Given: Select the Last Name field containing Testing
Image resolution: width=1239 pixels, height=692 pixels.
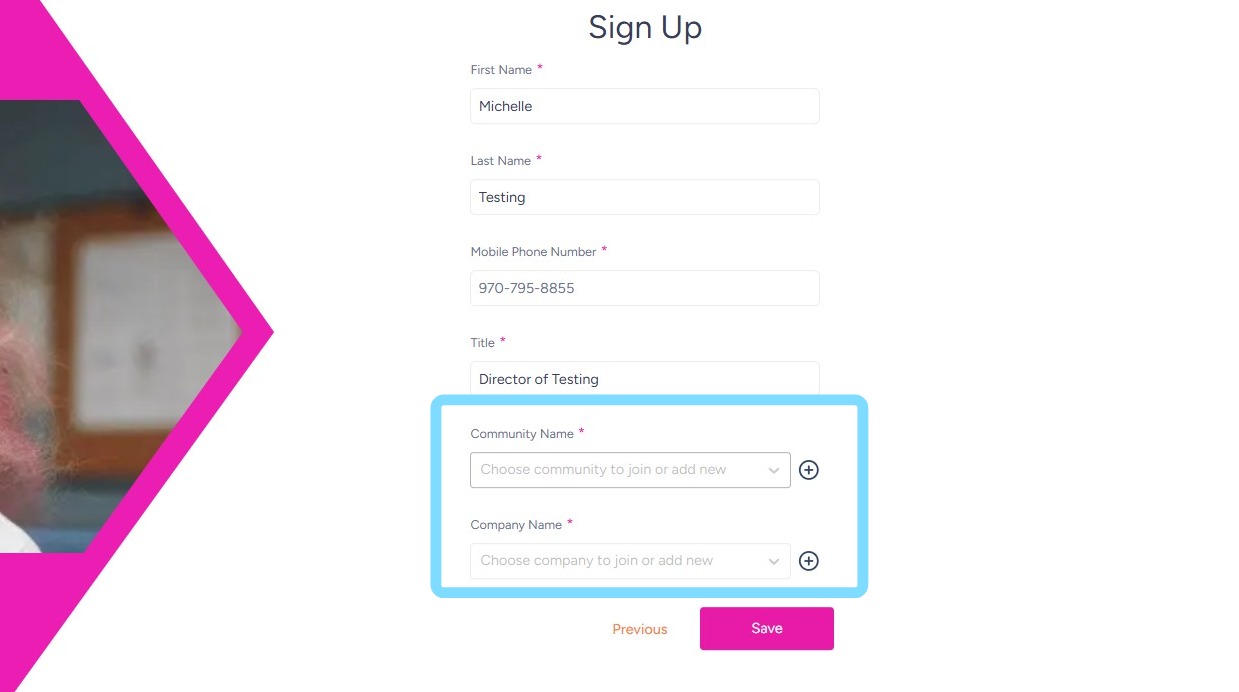Looking at the screenshot, I should point(644,197).
